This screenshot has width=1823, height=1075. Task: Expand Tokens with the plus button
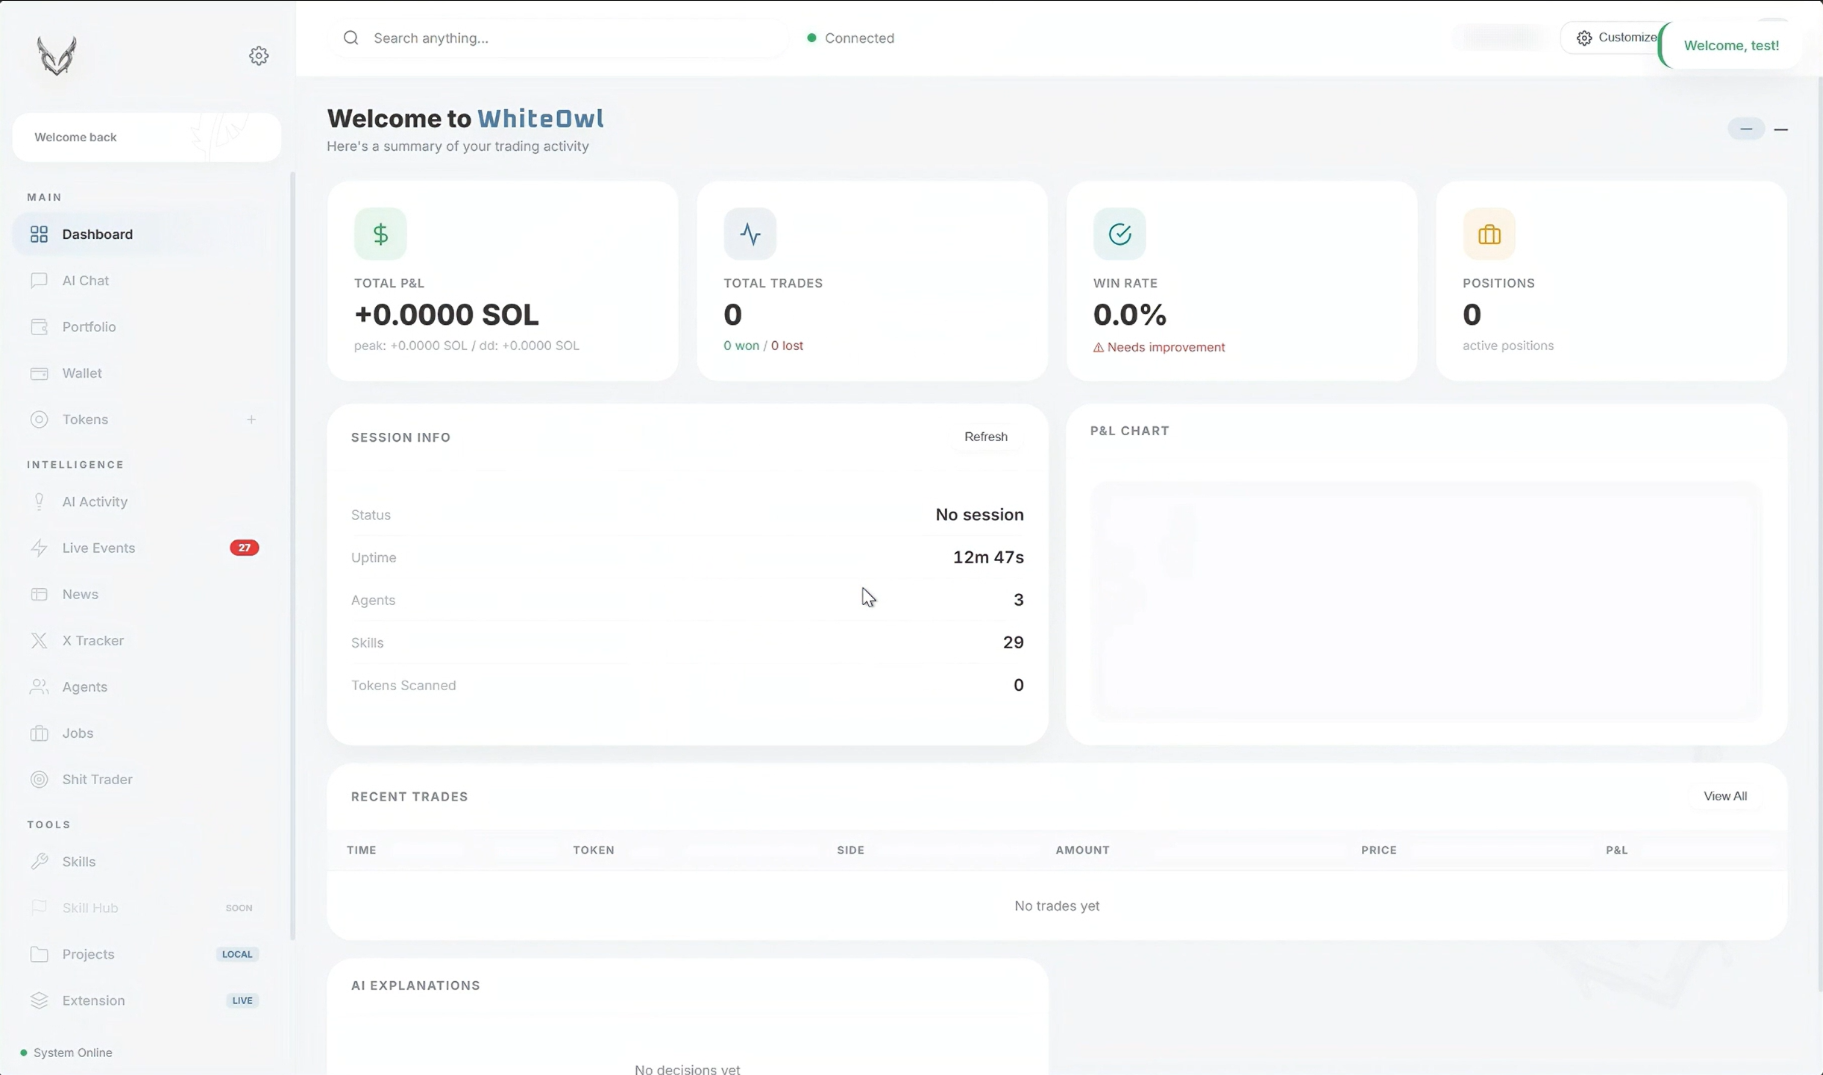[x=251, y=419]
